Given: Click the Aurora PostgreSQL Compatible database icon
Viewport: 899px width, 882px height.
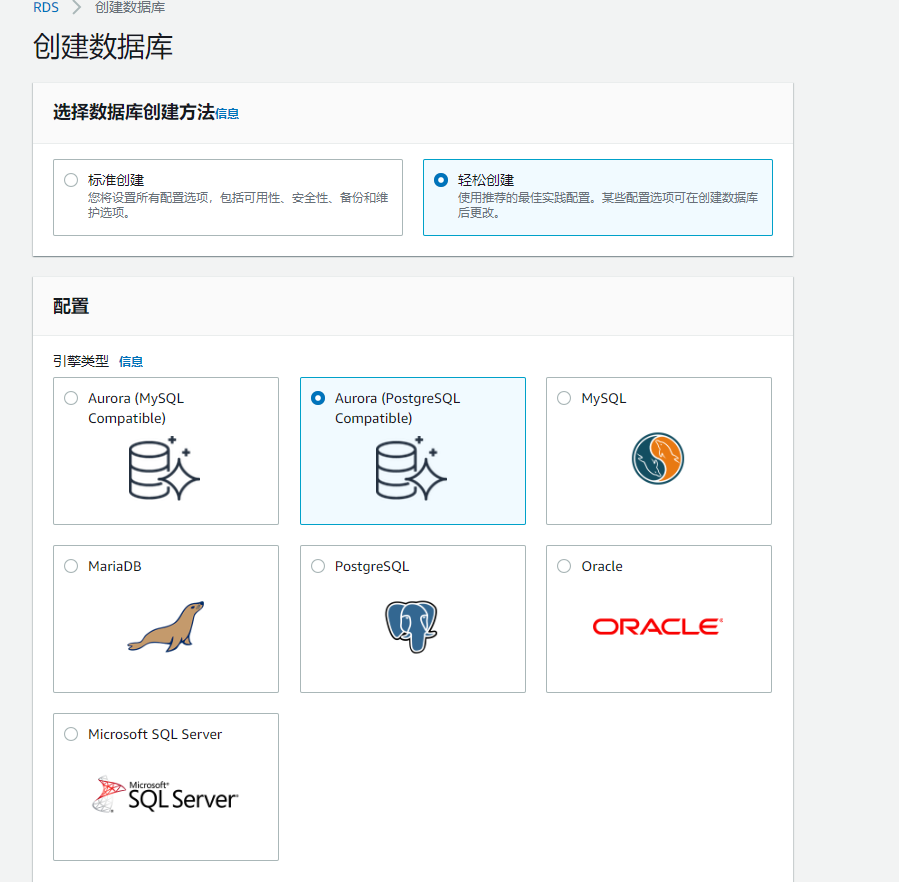Looking at the screenshot, I should (411, 468).
